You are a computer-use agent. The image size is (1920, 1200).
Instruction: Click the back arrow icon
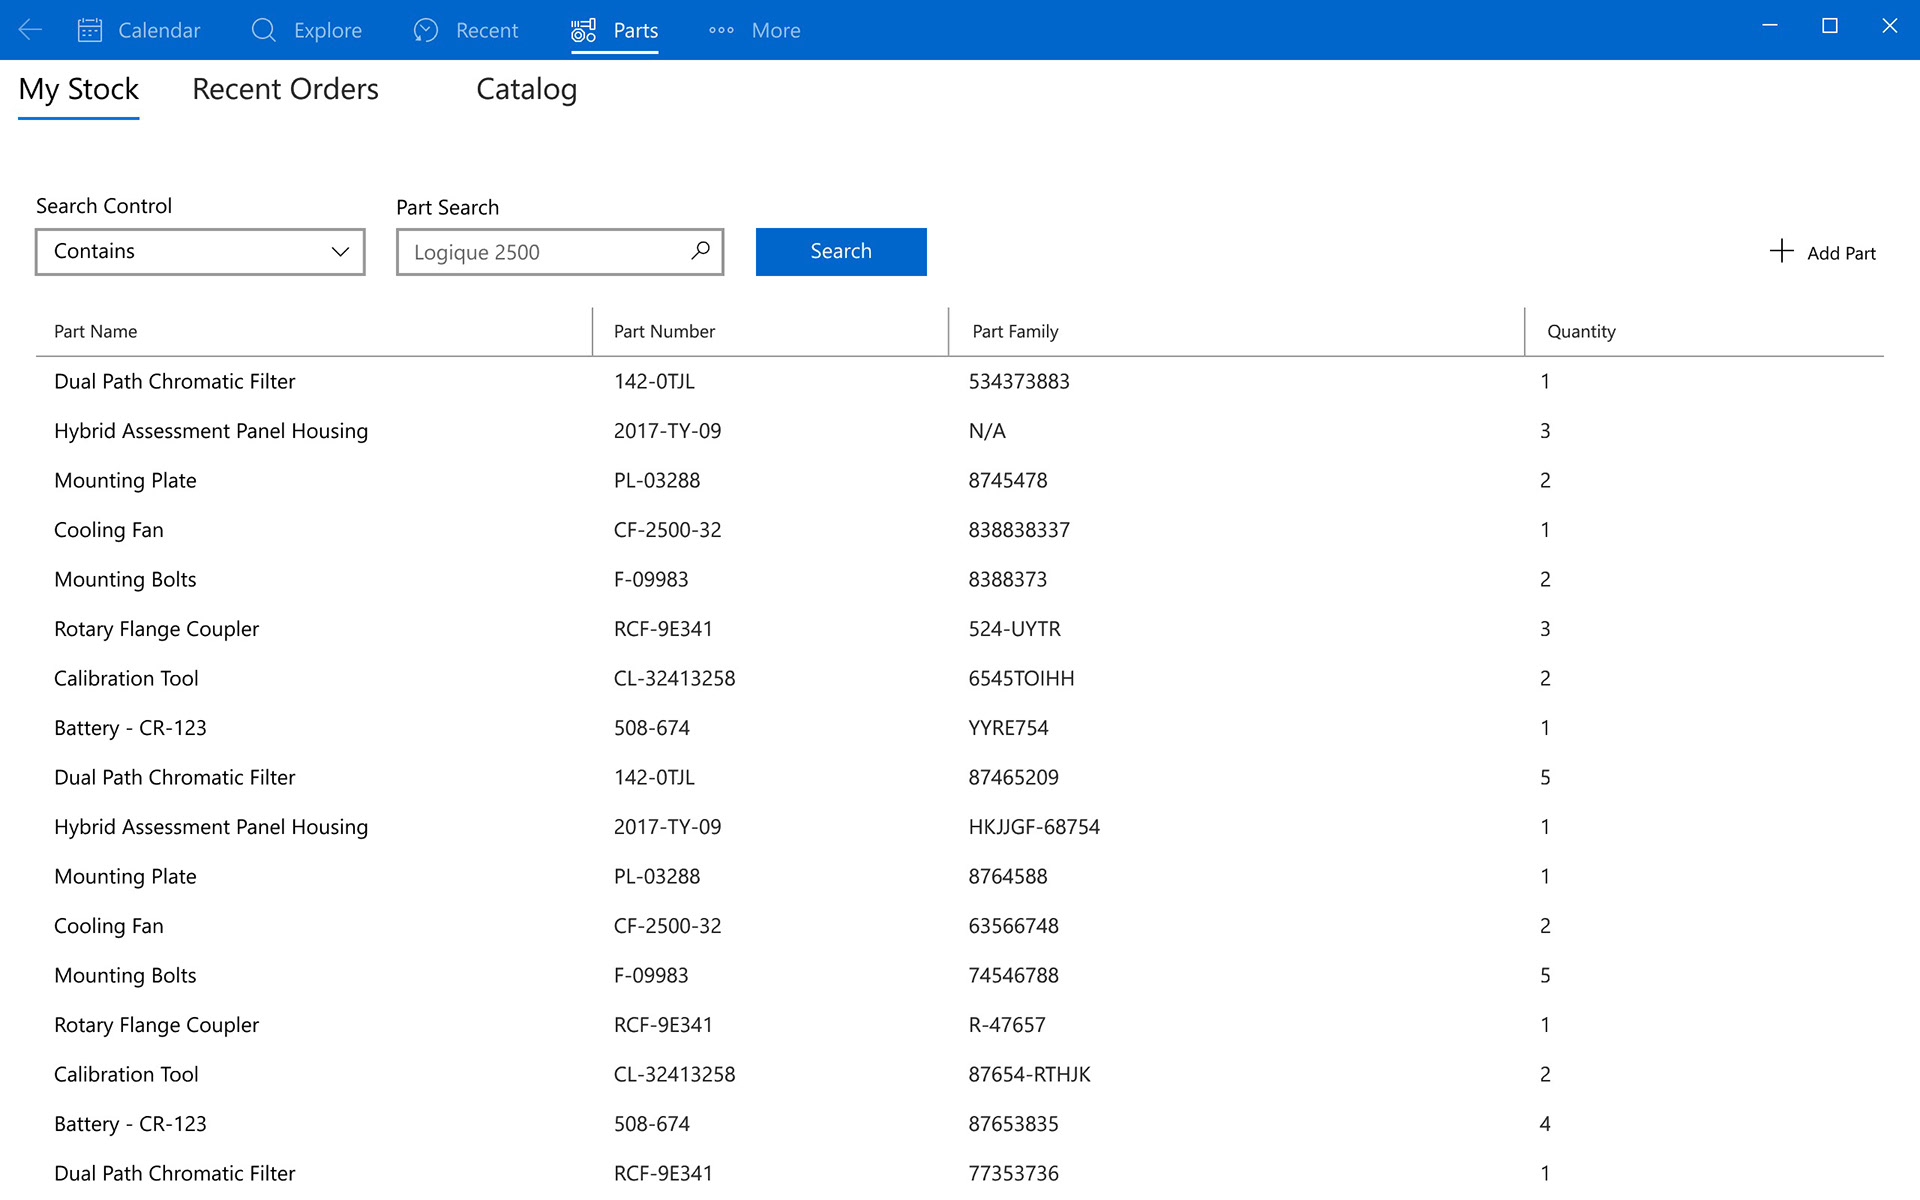[30, 30]
